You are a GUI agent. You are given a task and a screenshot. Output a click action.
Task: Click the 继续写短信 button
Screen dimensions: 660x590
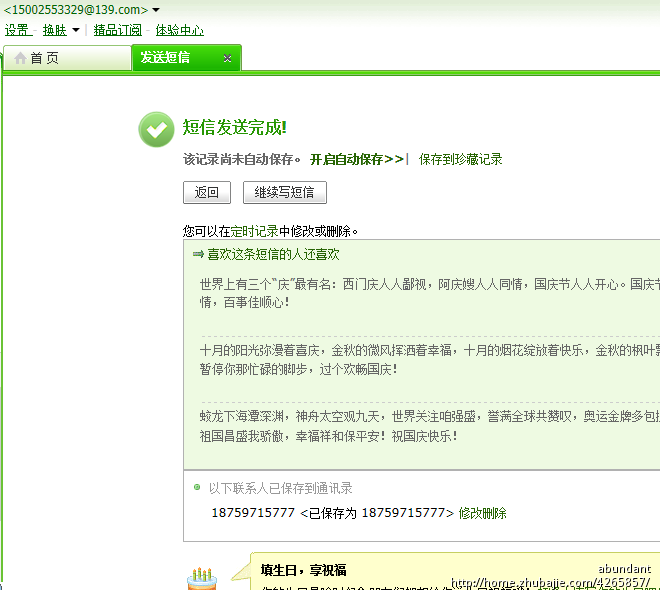[285, 192]
